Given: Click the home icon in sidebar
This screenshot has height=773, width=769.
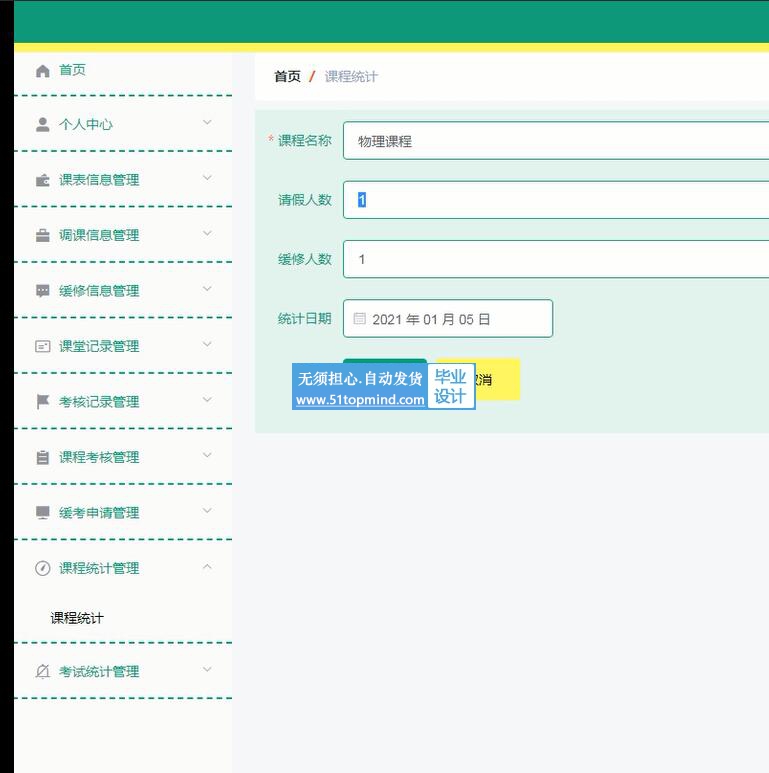Looking at the screenshot, I should (42, 70).
